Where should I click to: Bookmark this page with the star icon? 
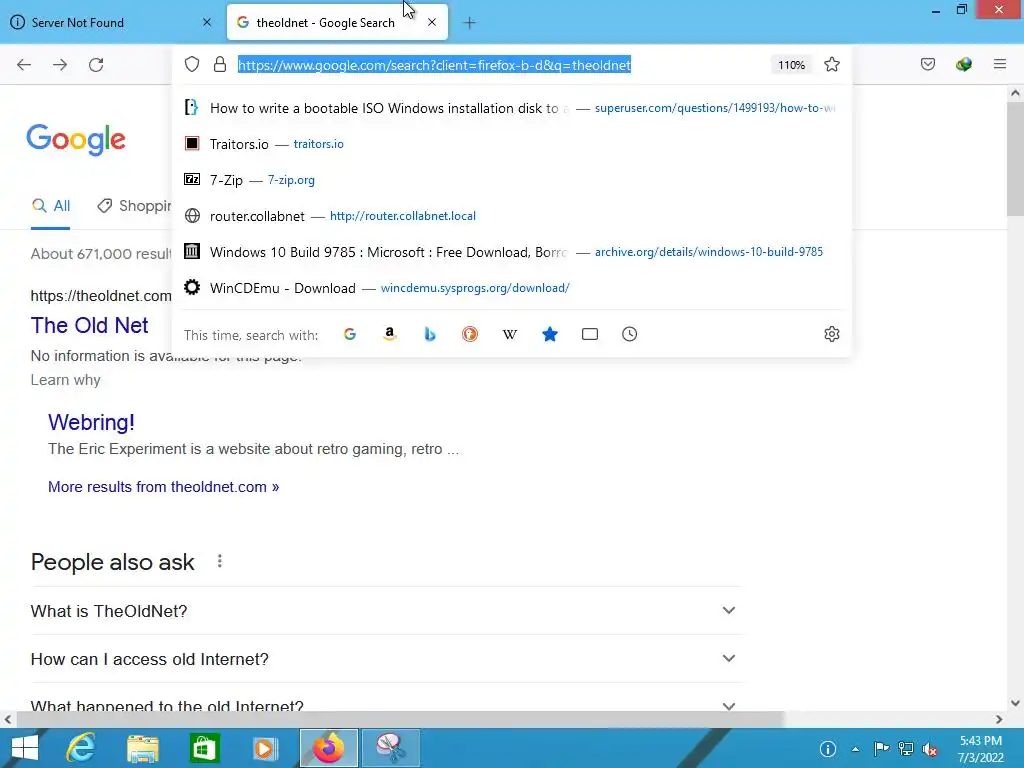(x=831, y=64)
